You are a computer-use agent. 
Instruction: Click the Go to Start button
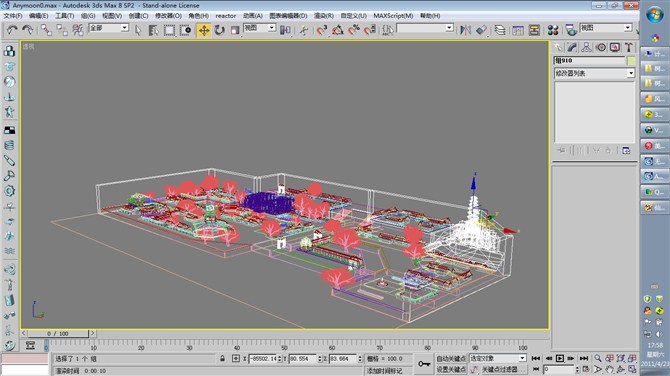click(x=536, y=358)
